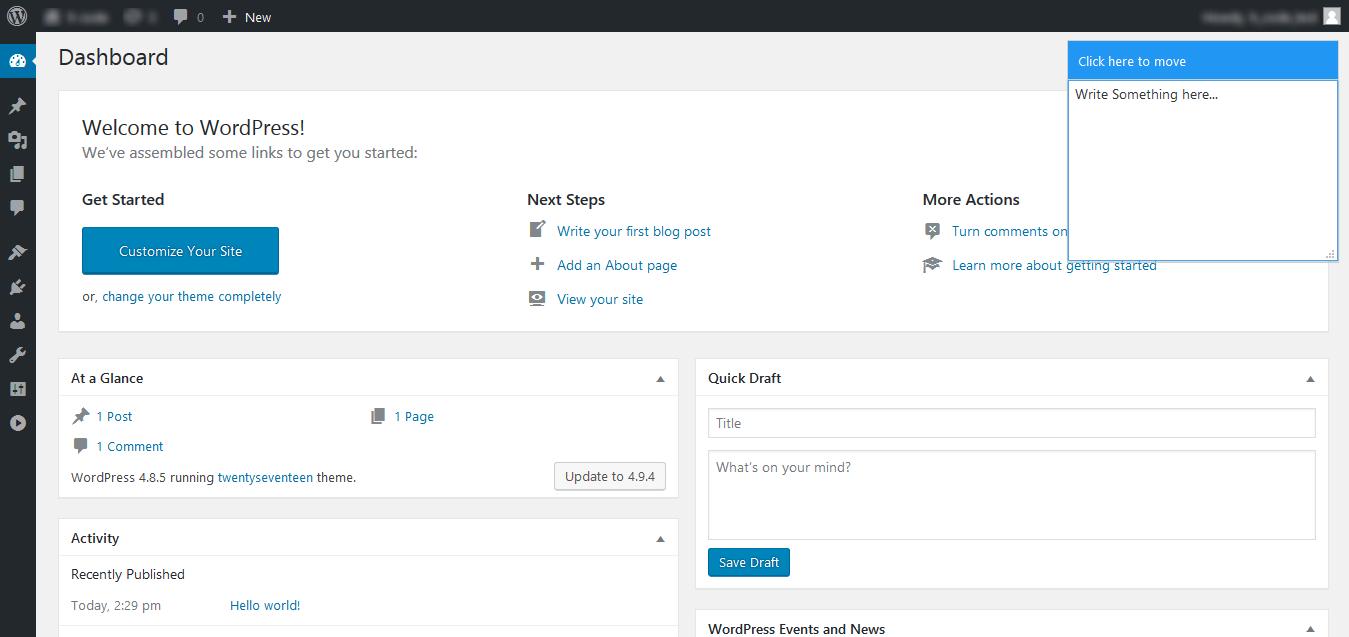The width and height of the screenshot is (1349, 637).
Task: Collapse the At a Glance panel
Action: click(x=660, y=379)
